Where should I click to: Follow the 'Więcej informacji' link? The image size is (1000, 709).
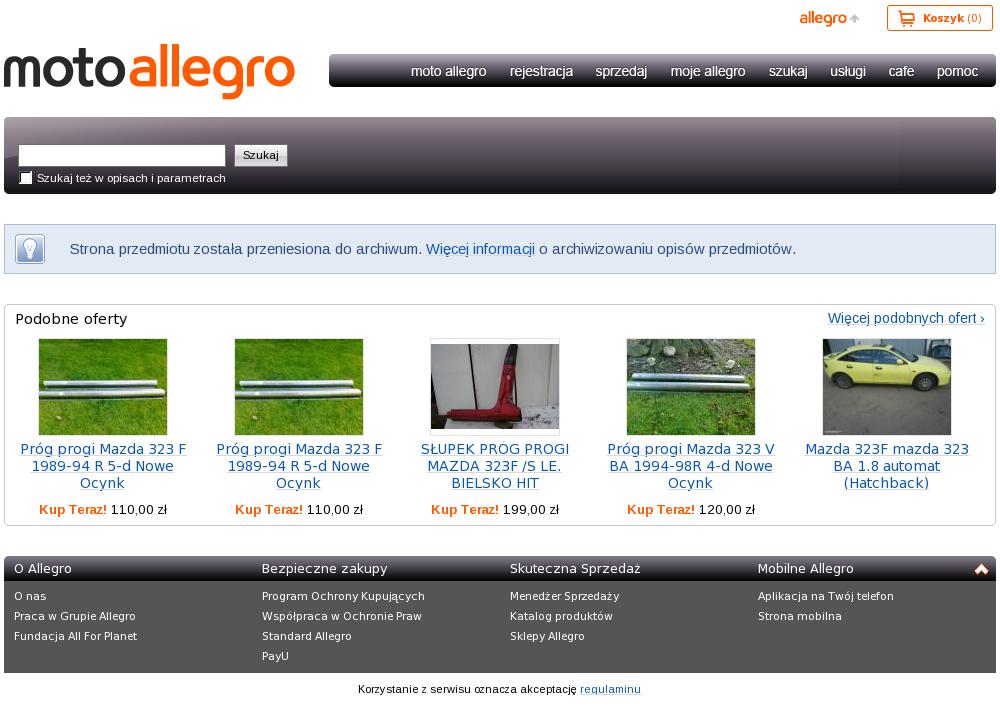[480, 249]
